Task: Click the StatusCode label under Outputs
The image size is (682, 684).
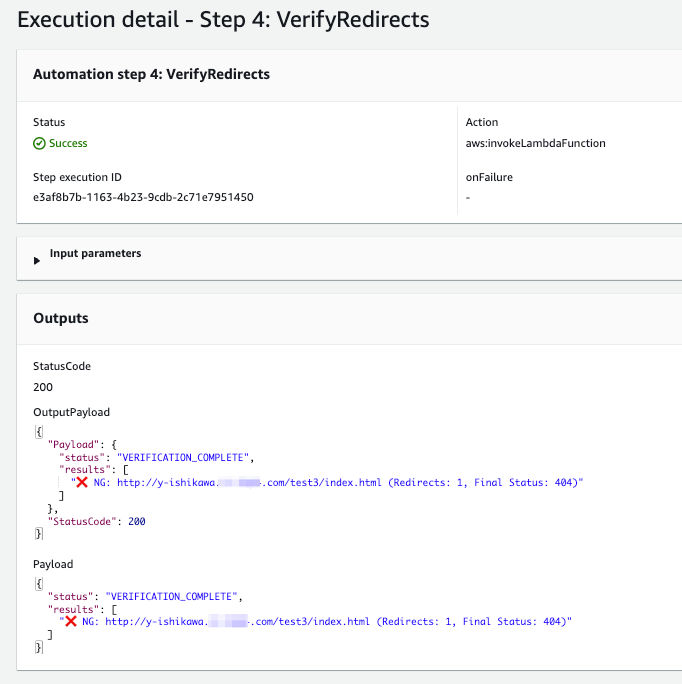Action: pos(62,366)
